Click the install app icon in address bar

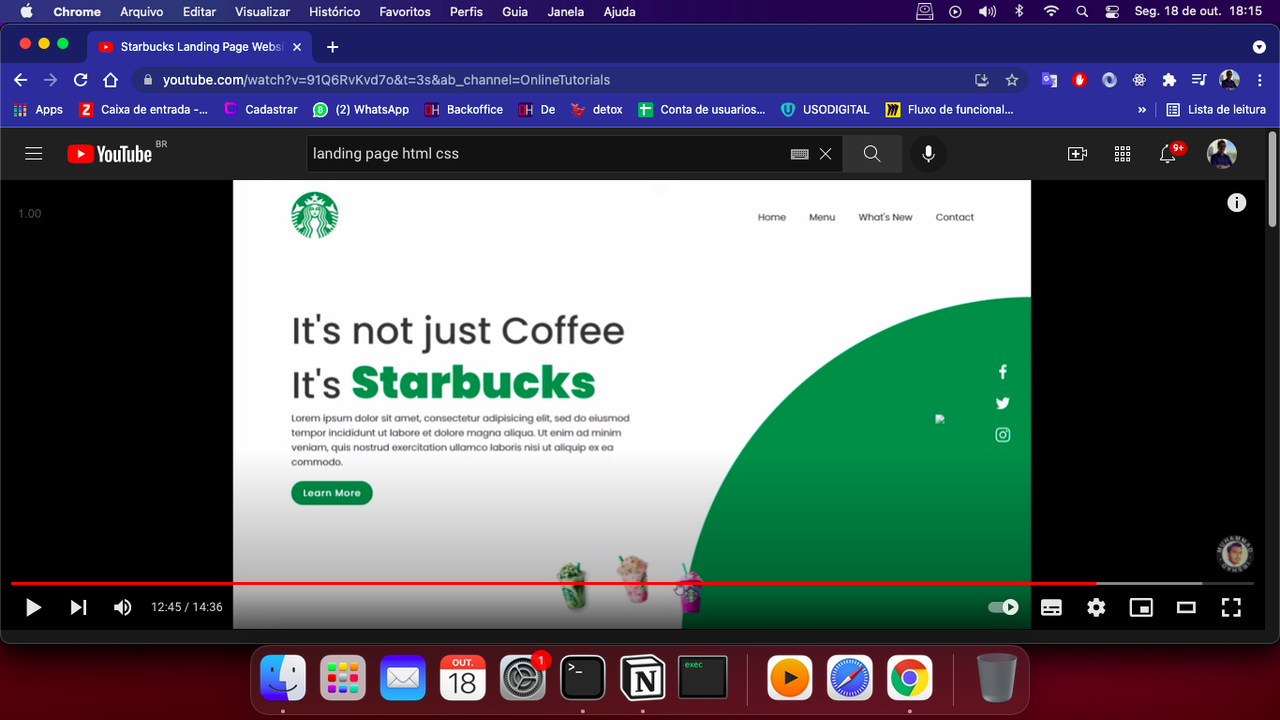click(982, 80)
